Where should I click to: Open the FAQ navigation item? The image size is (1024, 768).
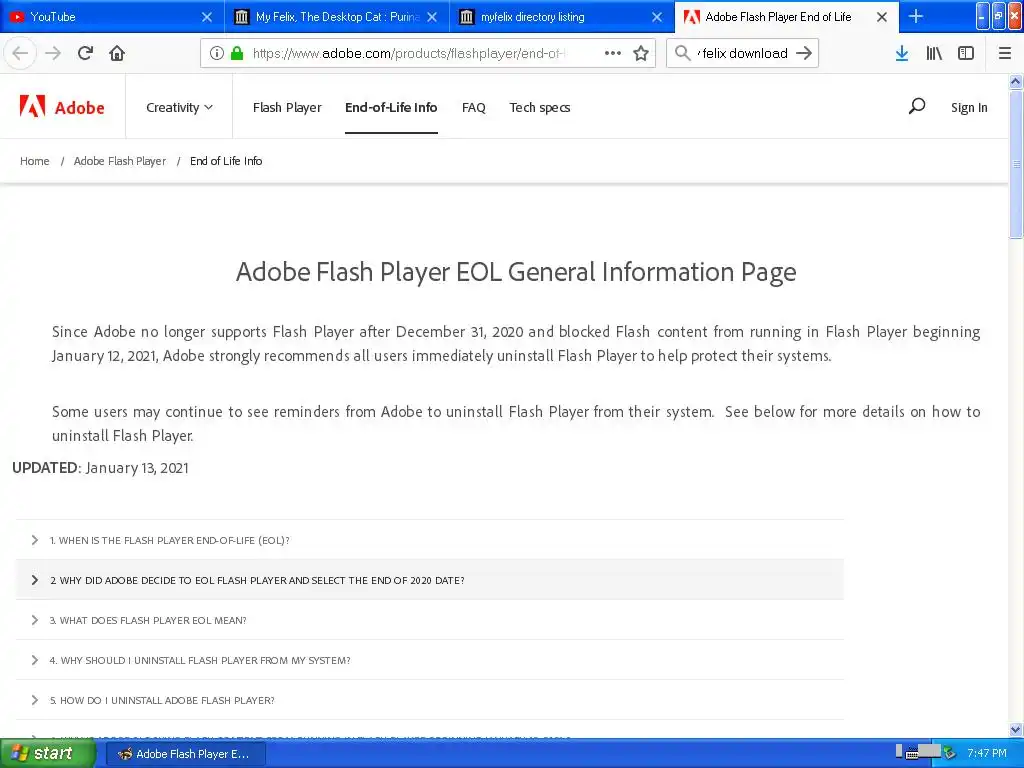[473, 107]
